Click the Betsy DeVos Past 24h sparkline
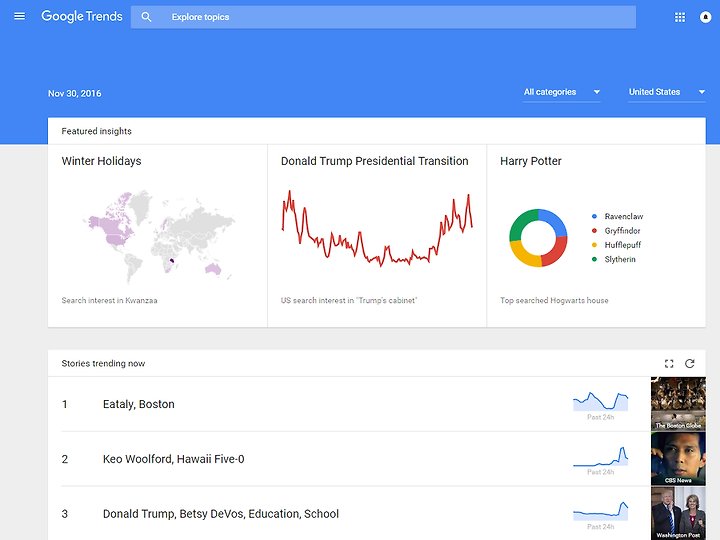 pos(601,511)
